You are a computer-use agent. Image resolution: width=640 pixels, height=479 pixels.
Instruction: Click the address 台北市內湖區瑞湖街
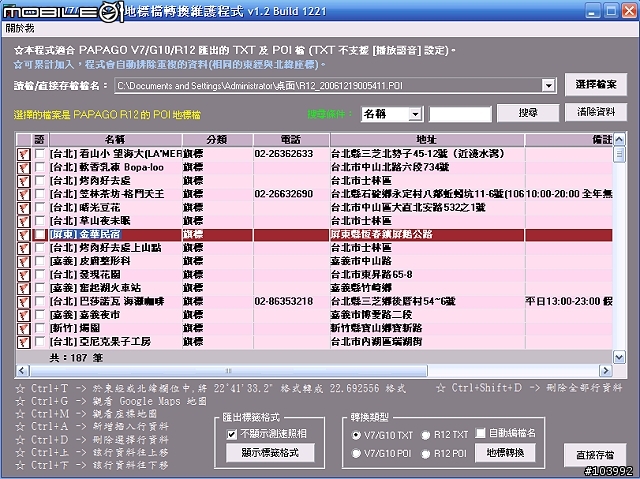click(x=376, y=342)
